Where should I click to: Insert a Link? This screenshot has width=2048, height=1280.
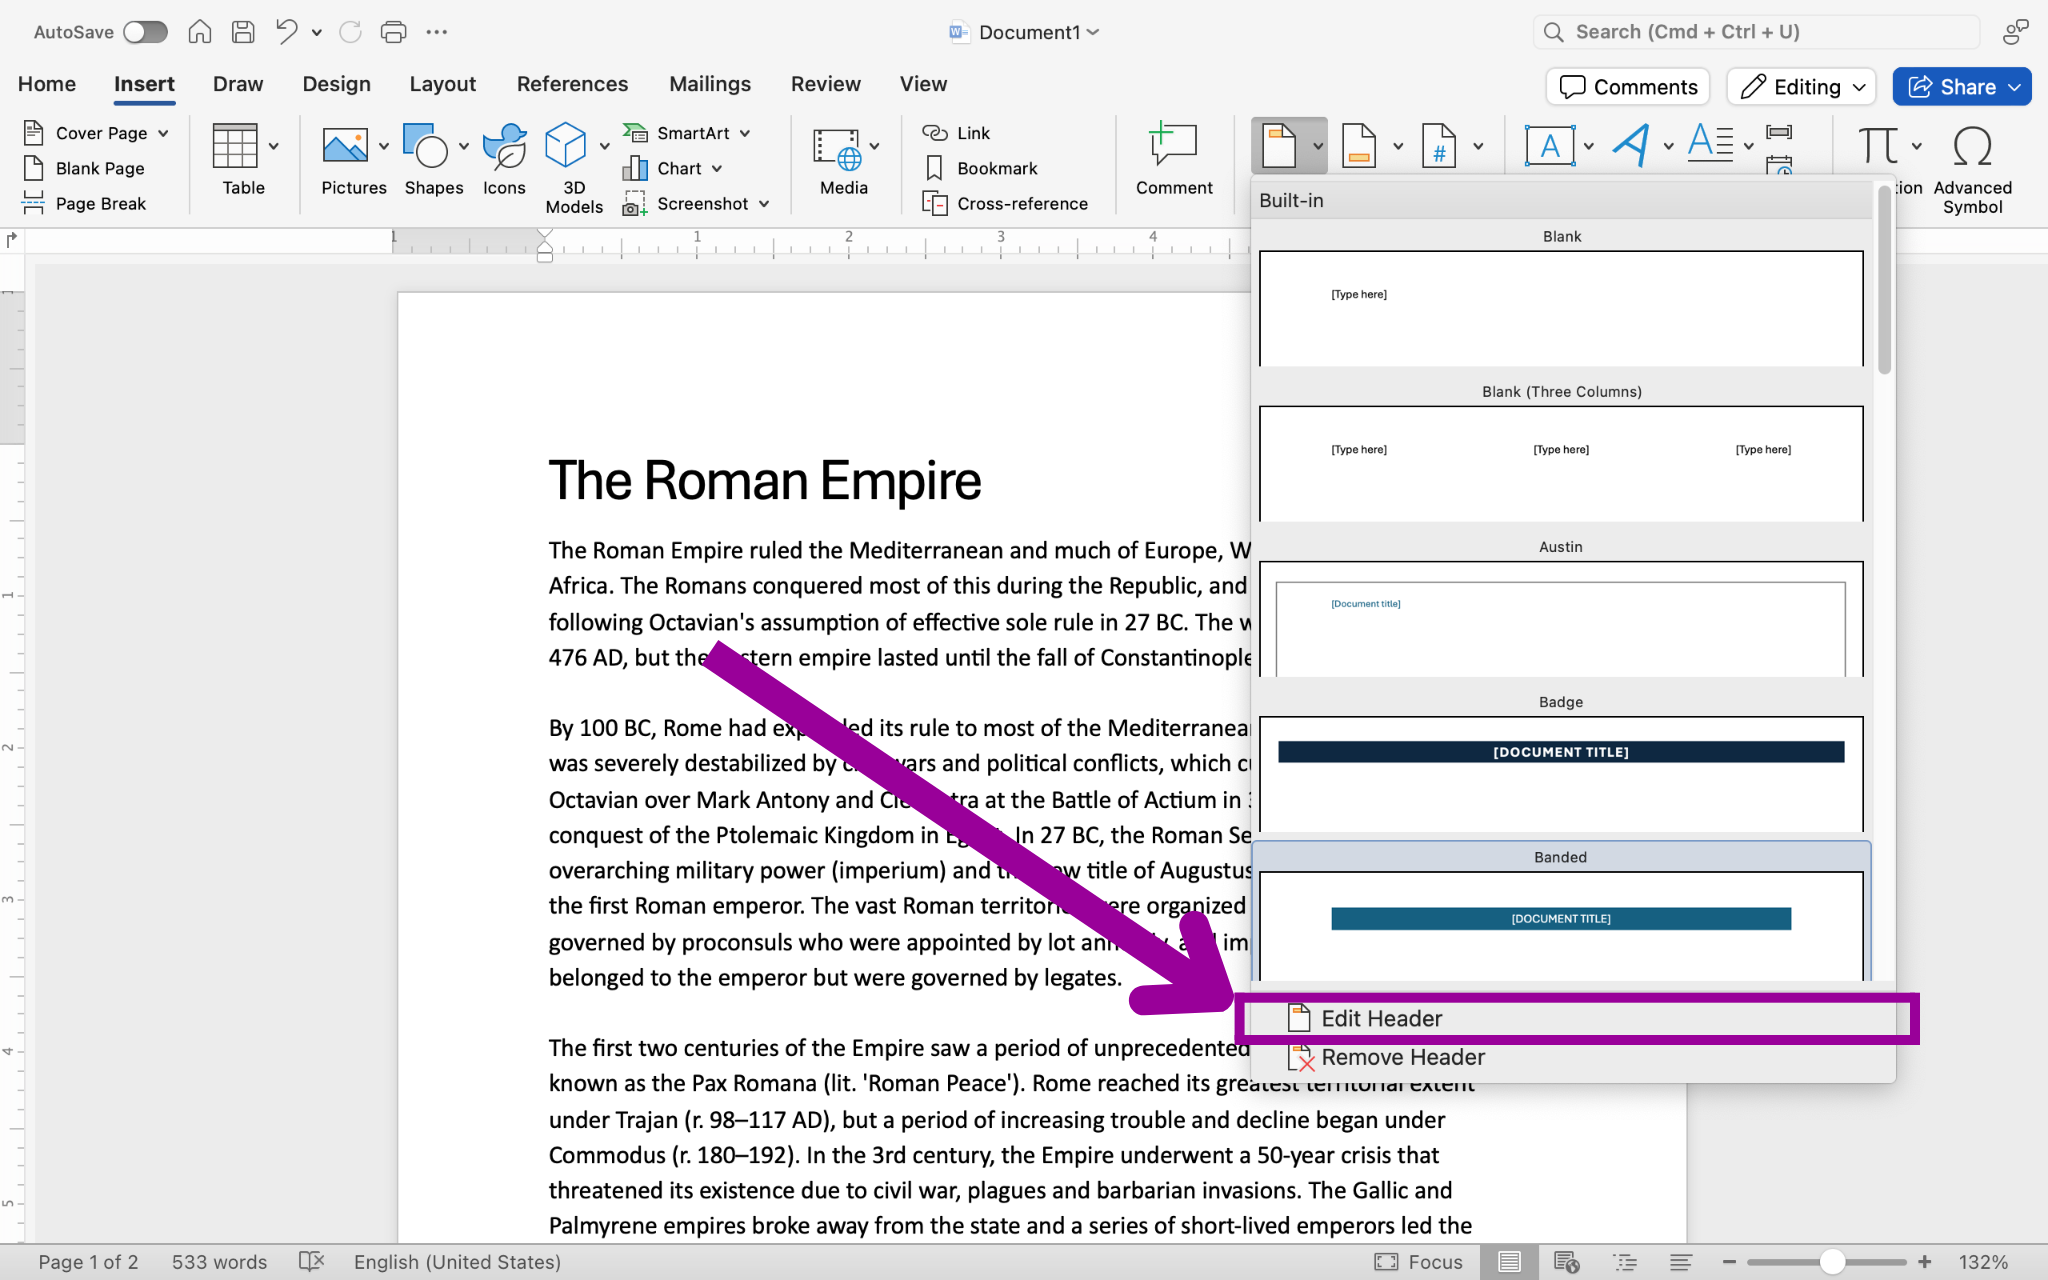click(956, 133)
